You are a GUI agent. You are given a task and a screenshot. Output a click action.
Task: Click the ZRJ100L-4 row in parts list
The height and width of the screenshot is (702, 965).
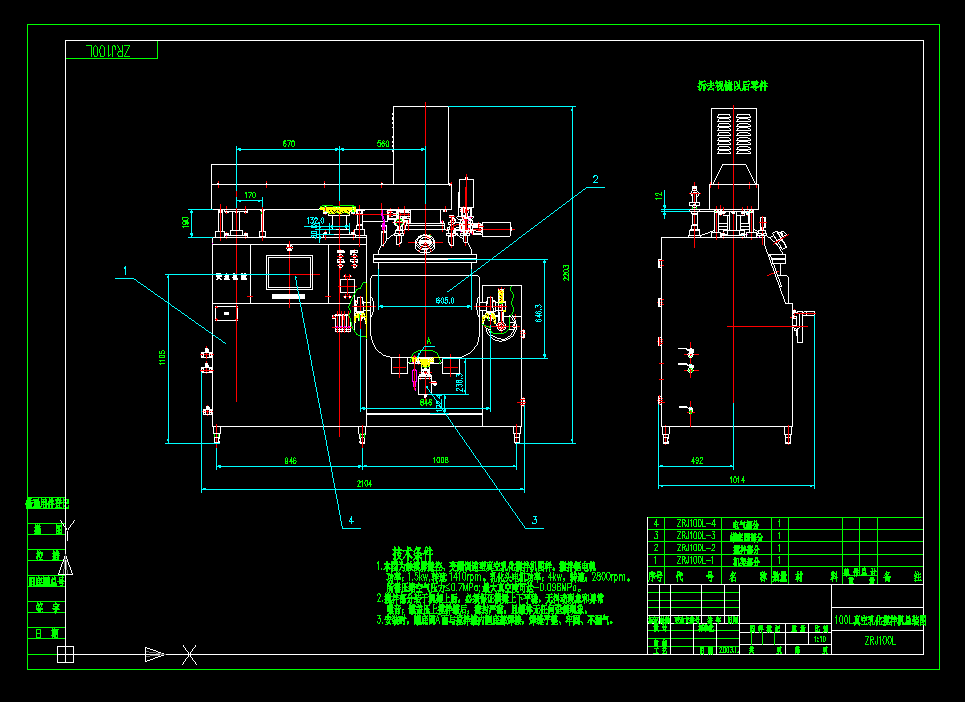[x=785, y=524]
